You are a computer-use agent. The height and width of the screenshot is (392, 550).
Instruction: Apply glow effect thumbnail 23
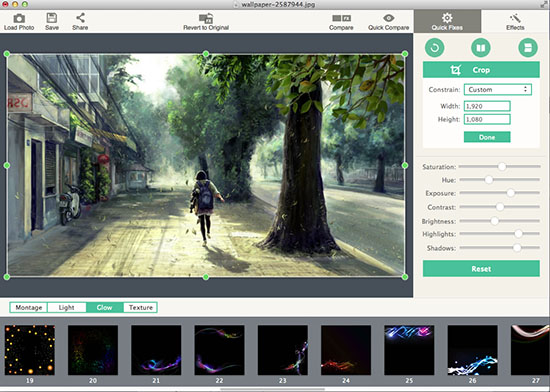pos(283,350)
